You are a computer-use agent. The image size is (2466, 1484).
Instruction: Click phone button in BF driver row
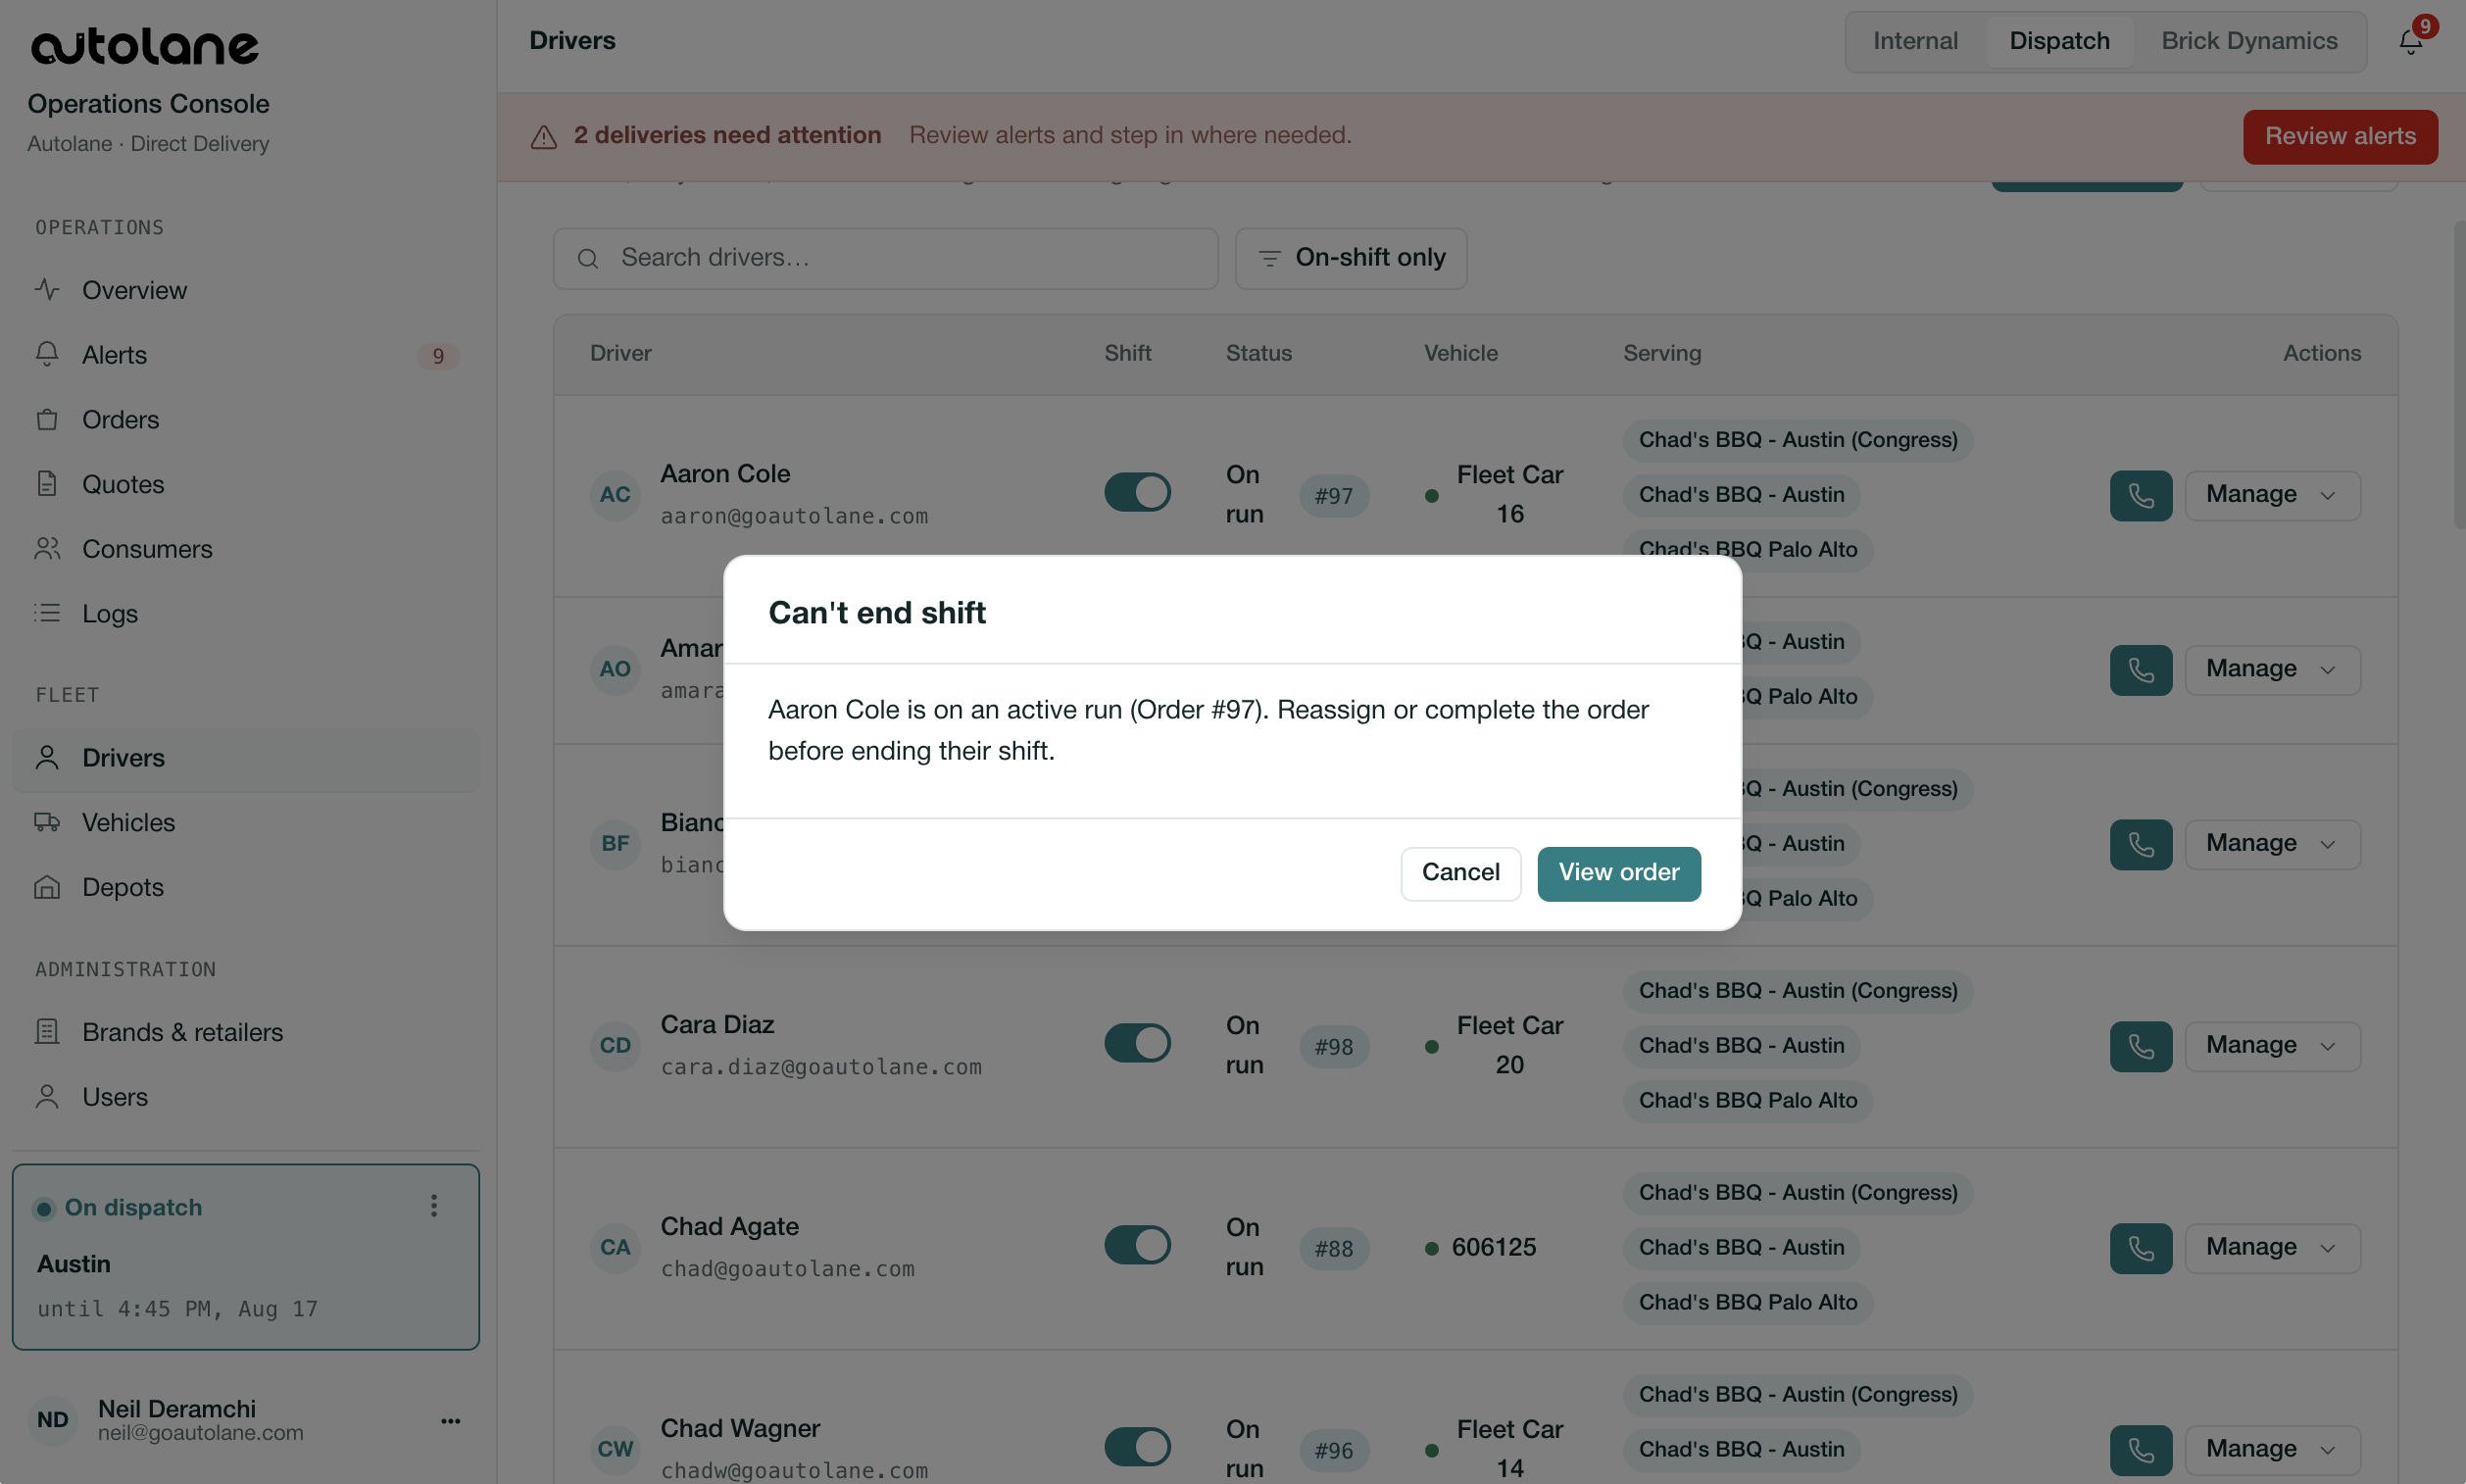[x=2140, y=844]
